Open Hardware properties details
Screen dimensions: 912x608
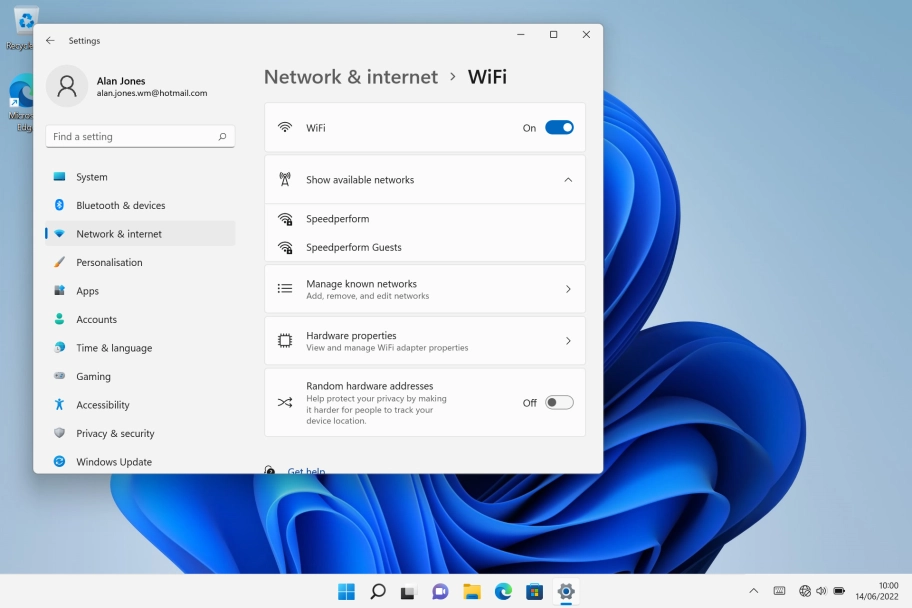click(x=569, y=340)
